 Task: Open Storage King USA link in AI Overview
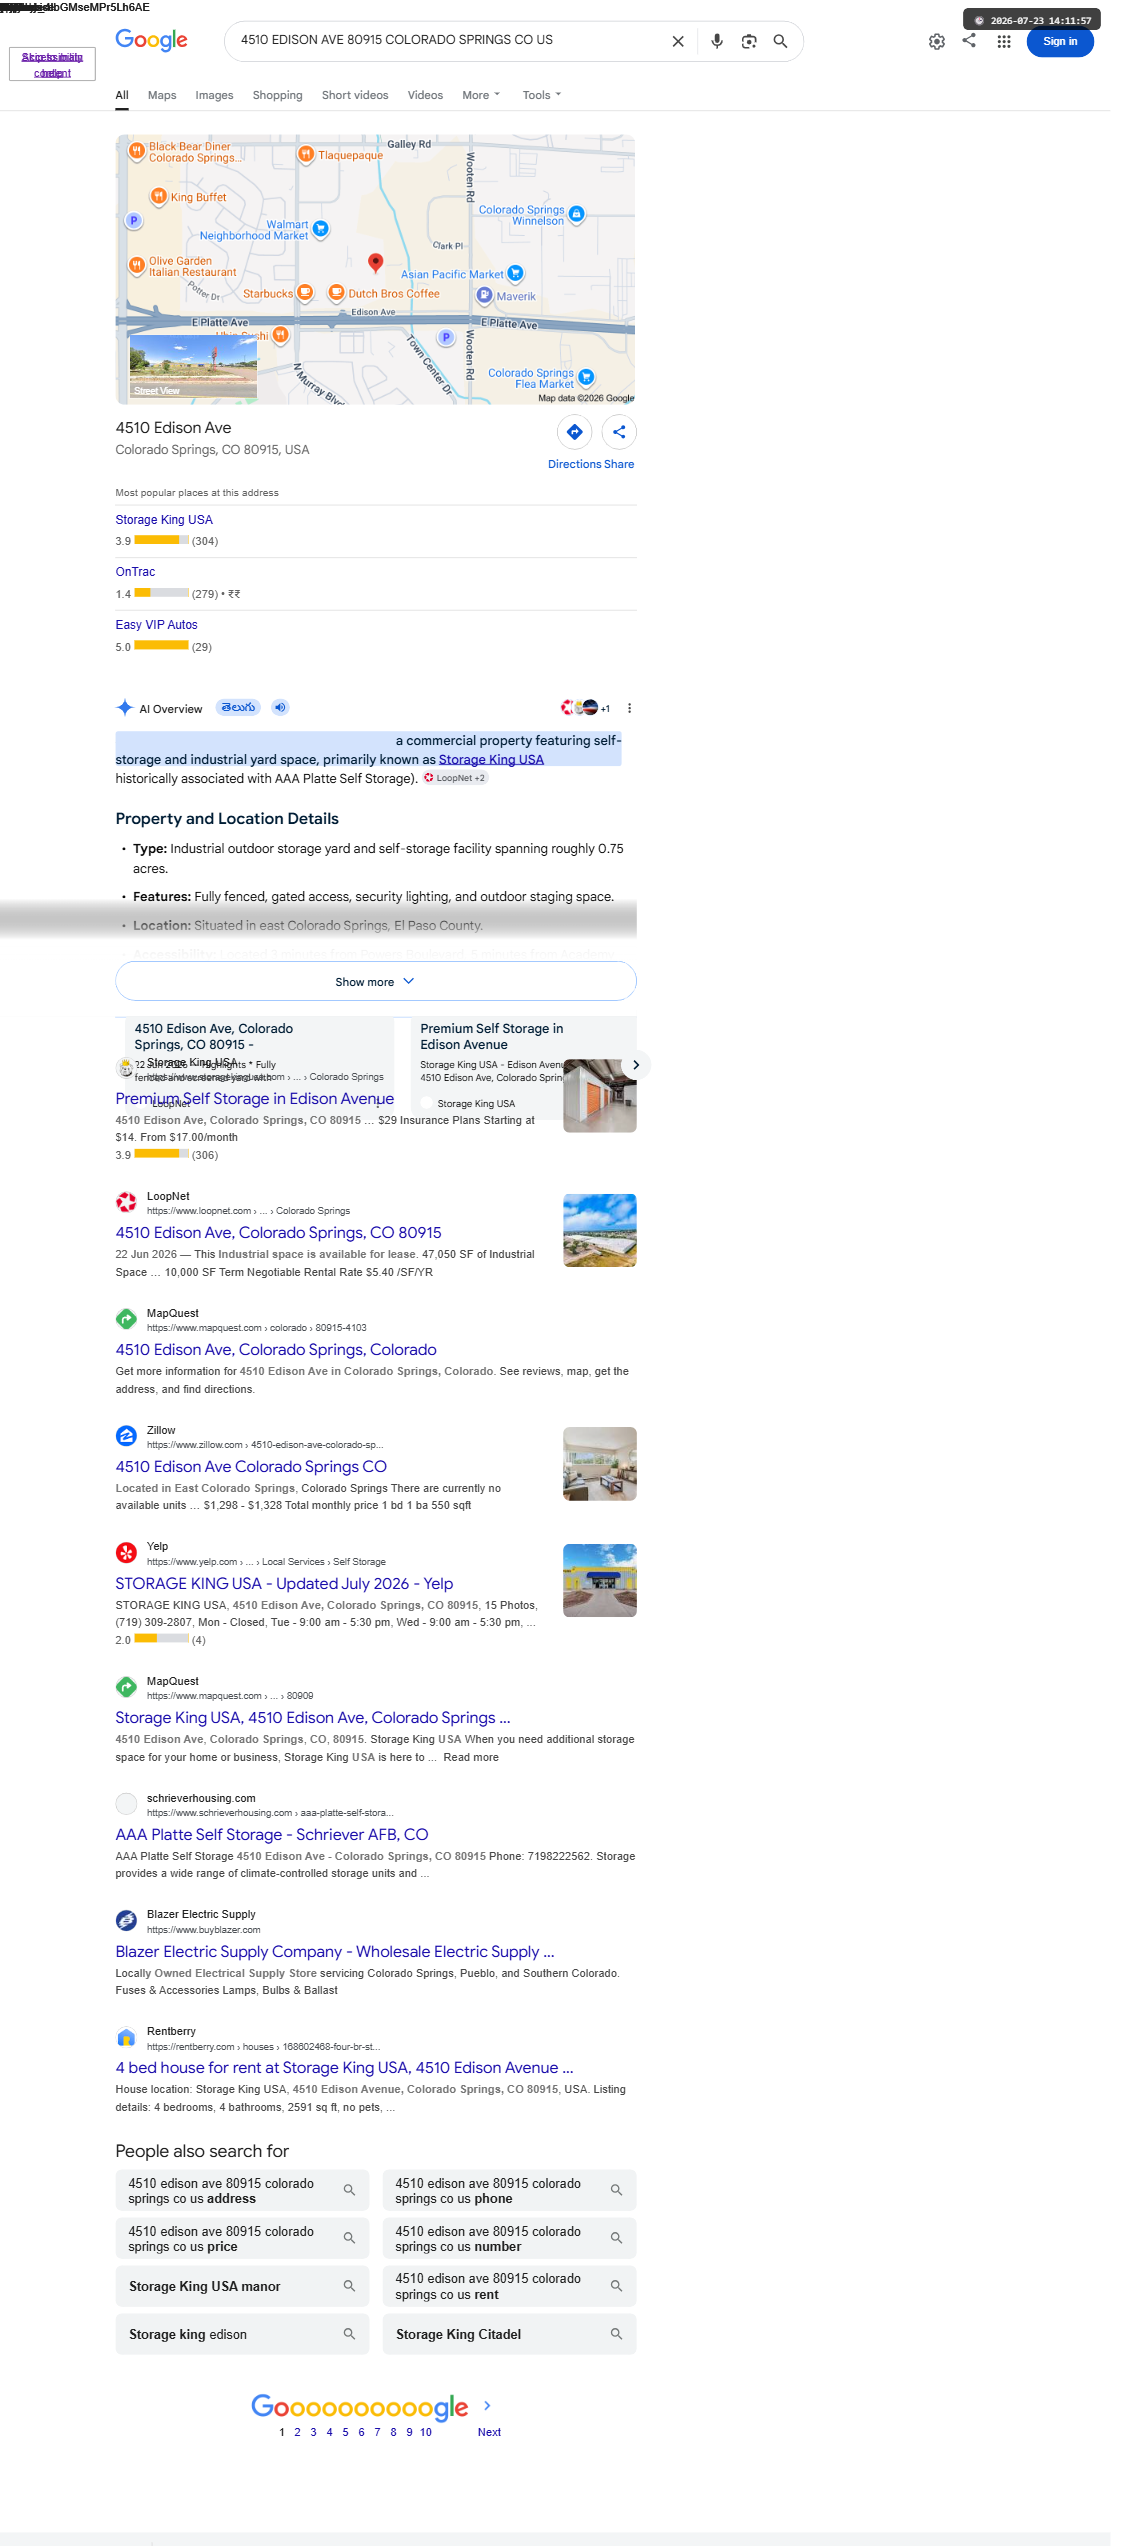click(491, 759)
